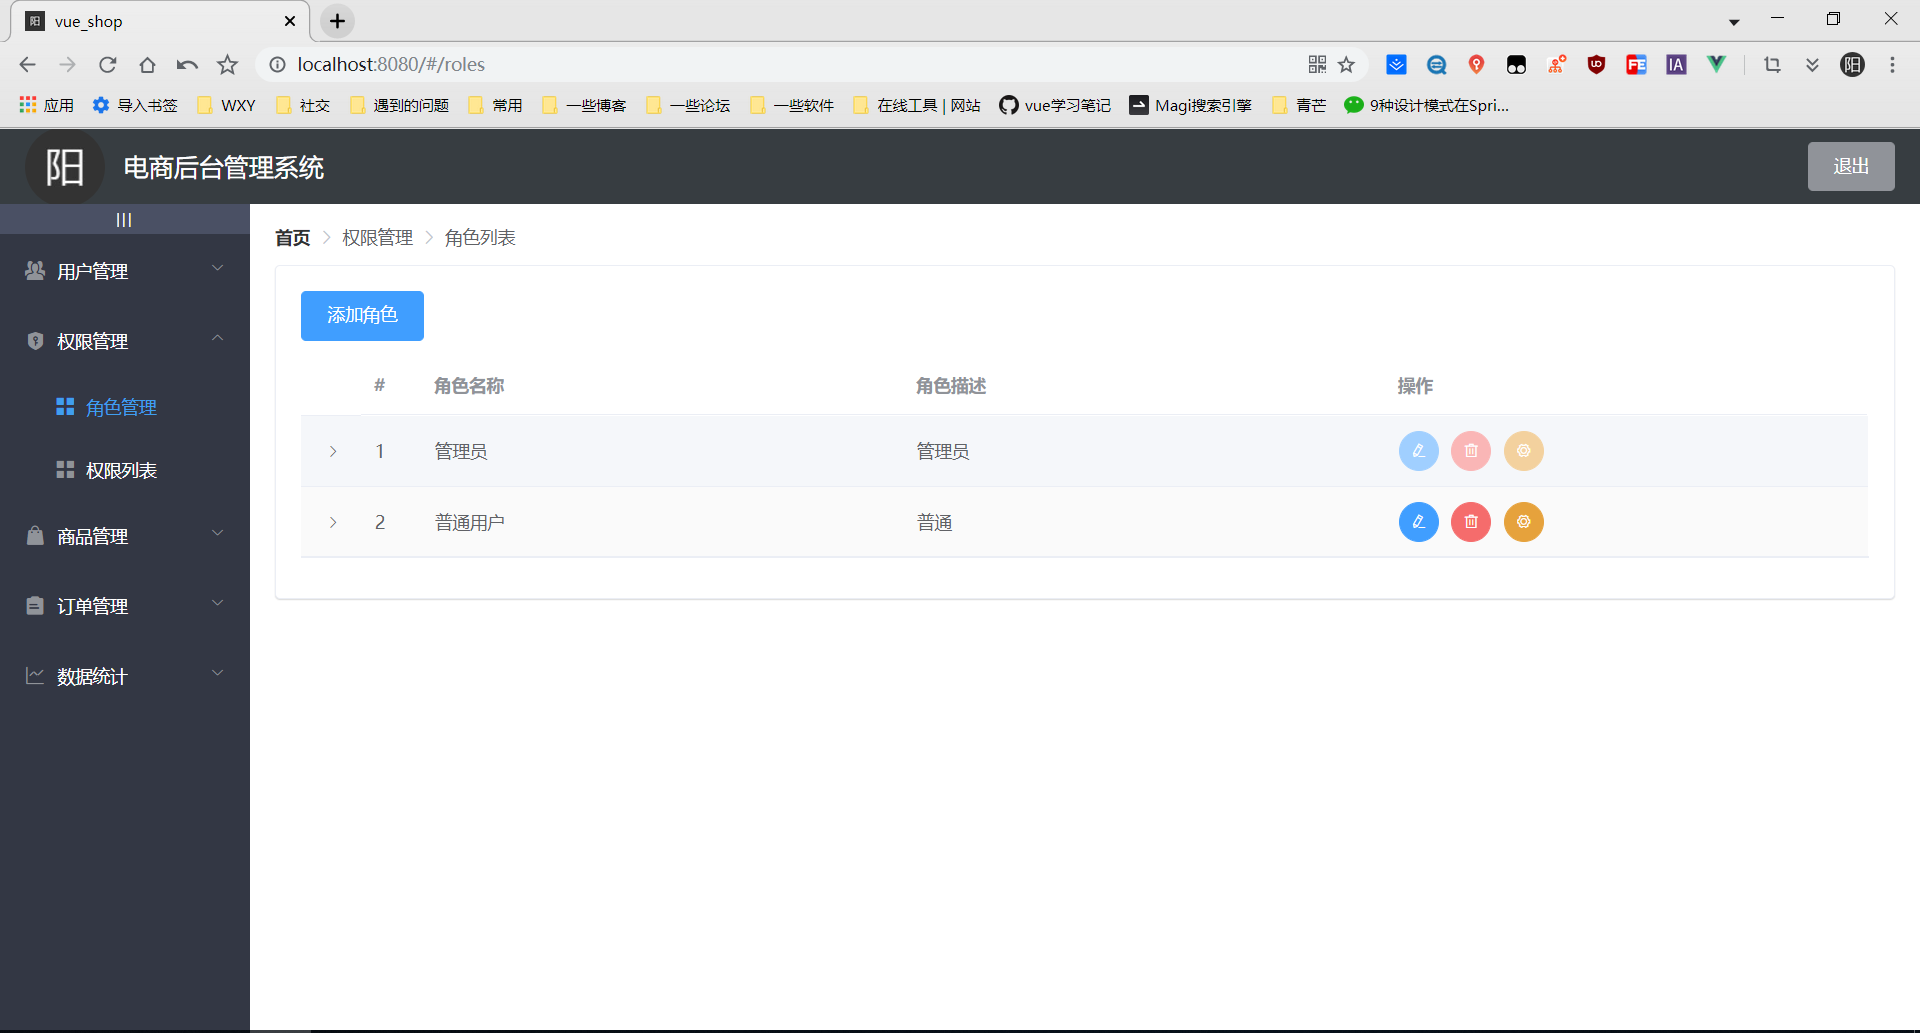
Task: Open permission settings for the 管理员 role
Action: point(1524,451)
